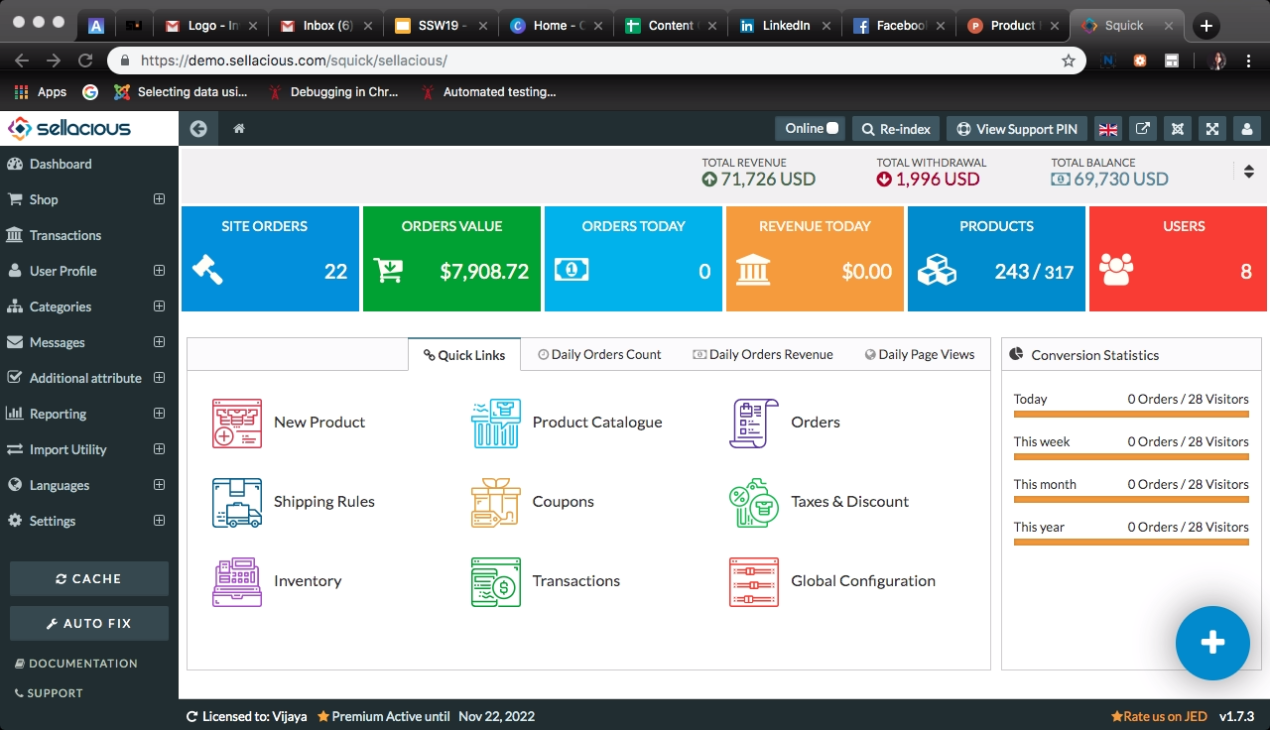Open the Transactions dollar icon
Viewport: 1270px width, 730px height.
pyautogui.click(x=496, y=582)
